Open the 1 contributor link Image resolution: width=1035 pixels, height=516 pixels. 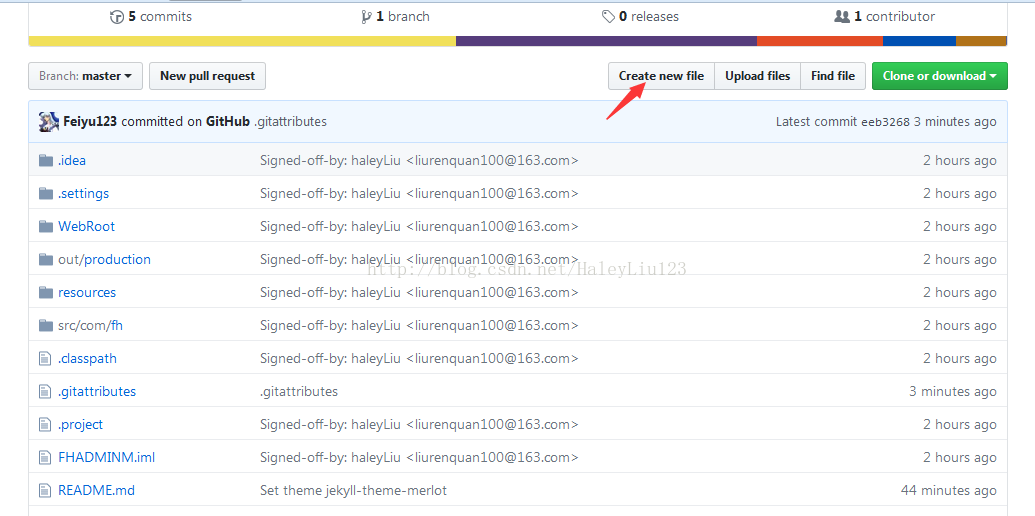coord(885,16)
